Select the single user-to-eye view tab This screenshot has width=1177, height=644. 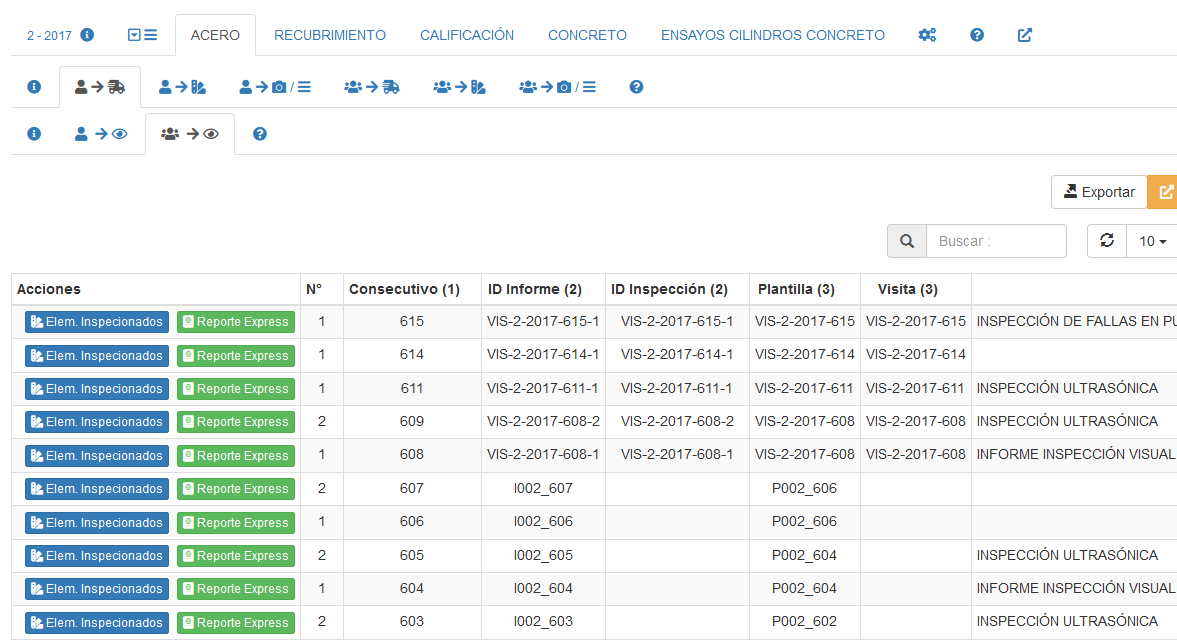(101, 134)
